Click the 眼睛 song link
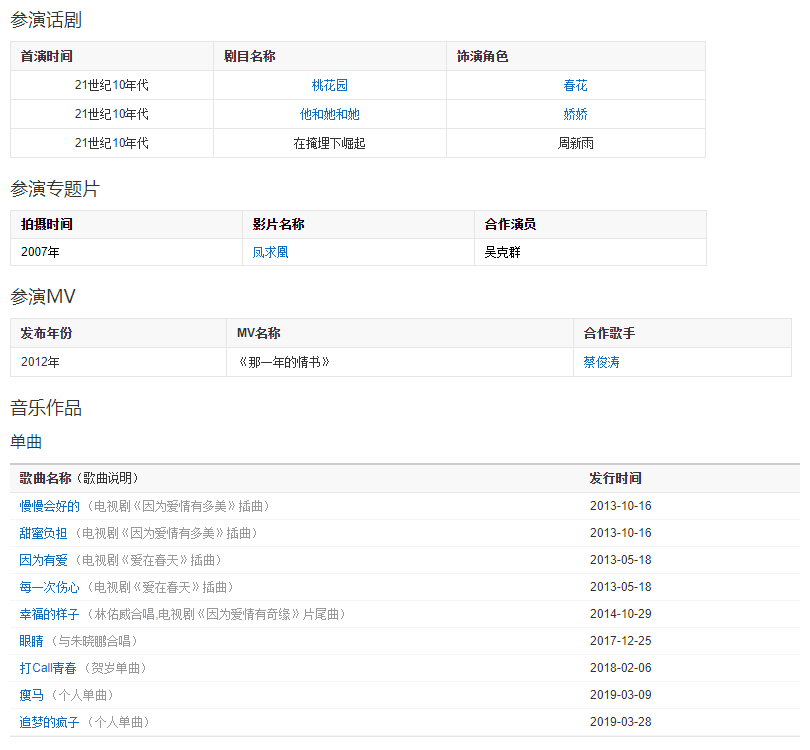The width and height of the screenshot is (810, 750). point(31,641)
